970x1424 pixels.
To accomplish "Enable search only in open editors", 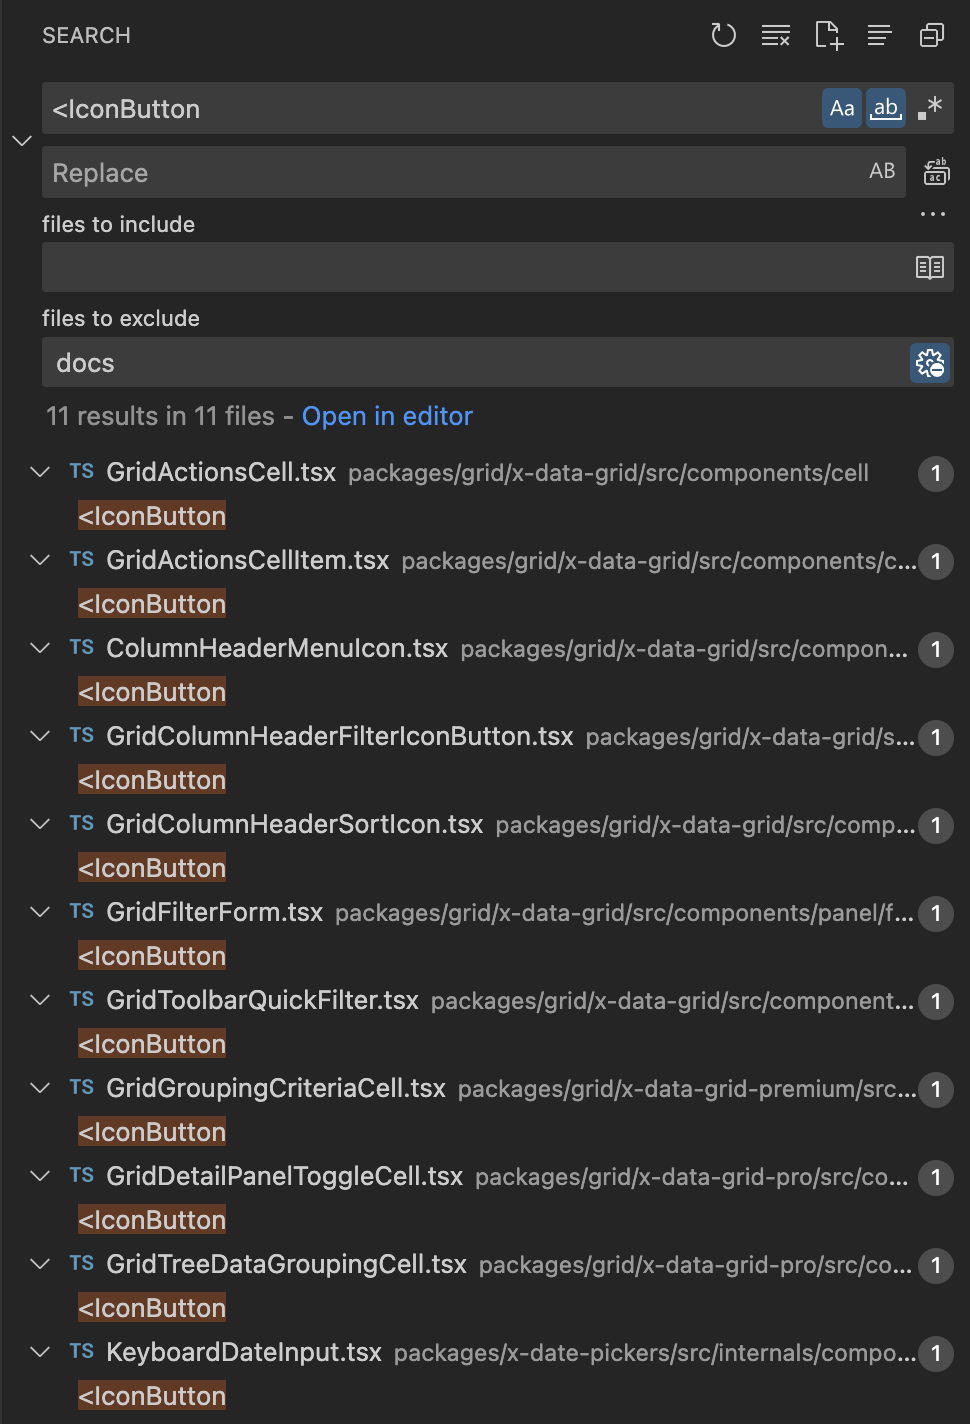I will [930, 267].
